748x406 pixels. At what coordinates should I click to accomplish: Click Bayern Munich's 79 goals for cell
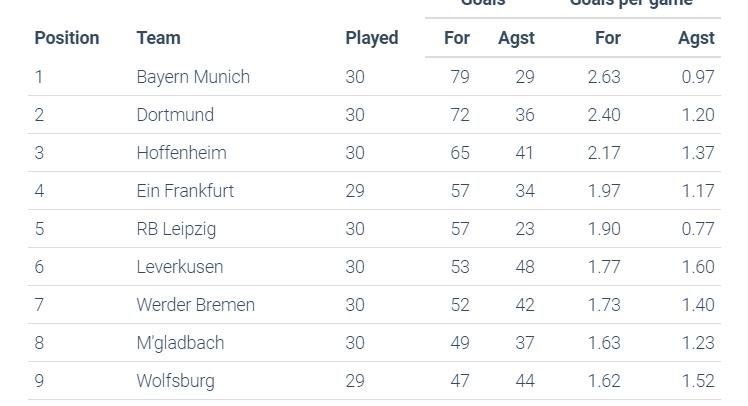tap(460, 77)
